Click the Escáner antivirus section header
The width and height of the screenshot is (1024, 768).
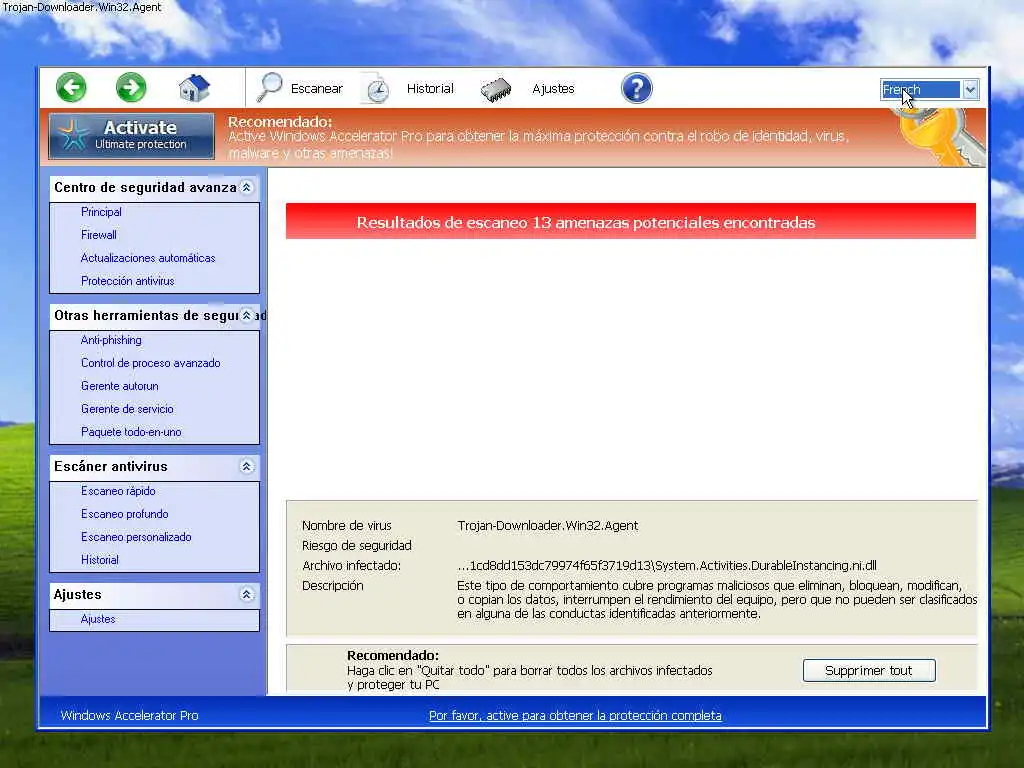pyautogui.click(x=155, y=466)
